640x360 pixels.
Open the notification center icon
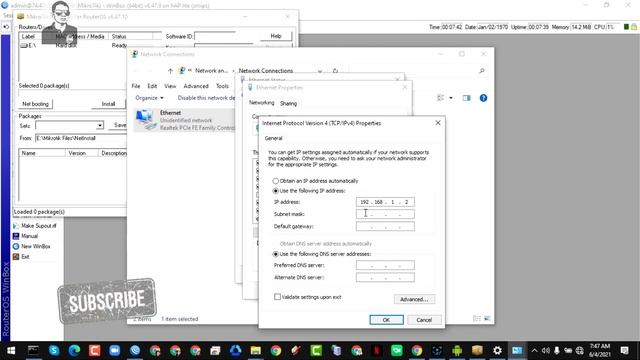pyautogui.click(x=624, y=351)
